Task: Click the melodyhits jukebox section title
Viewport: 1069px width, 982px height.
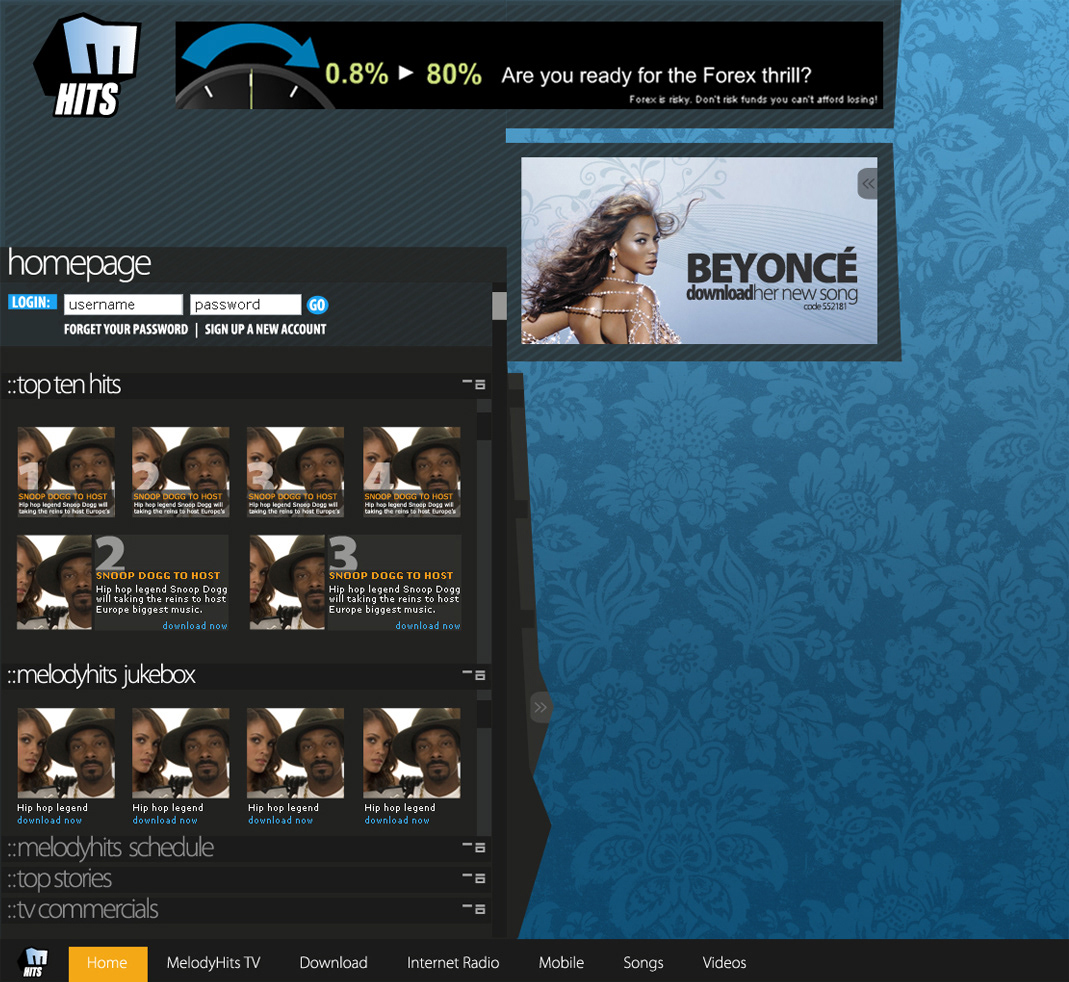Action: (101, 675)
